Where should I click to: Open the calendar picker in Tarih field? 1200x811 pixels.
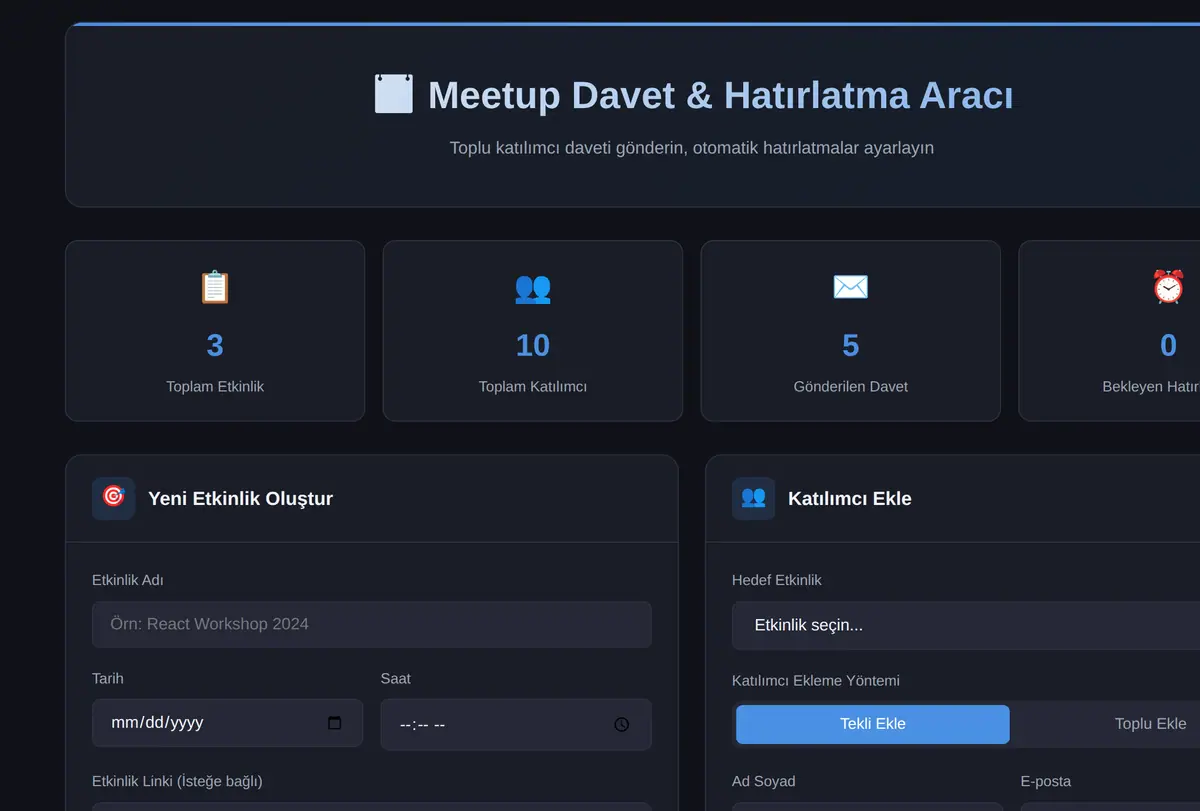(x=335, y=723)
